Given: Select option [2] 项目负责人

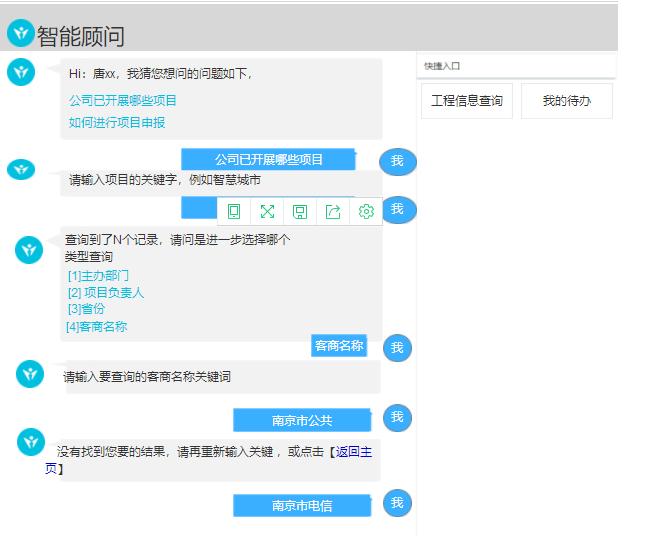Looking at the screenshot, I should (x=106, y=292).
